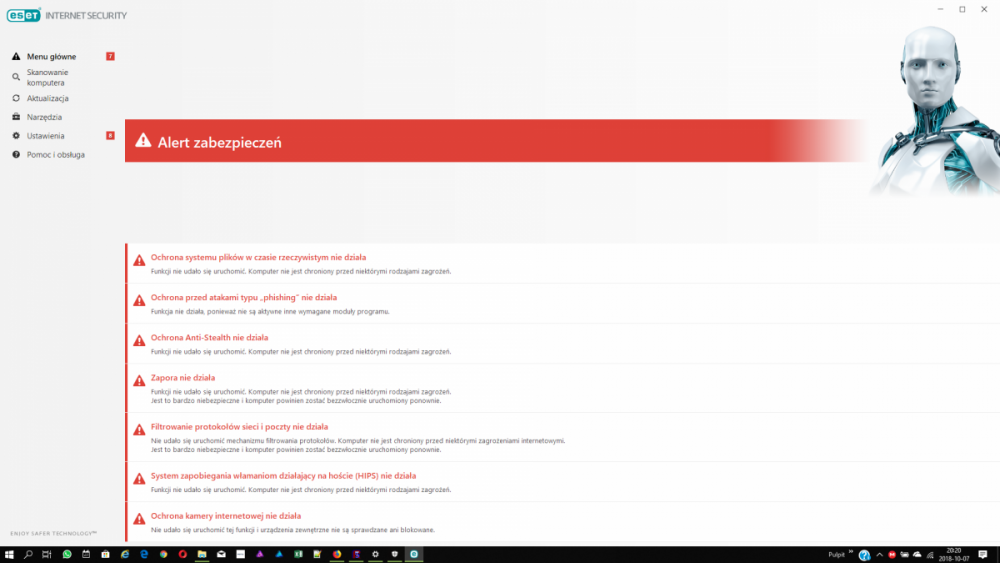Click the warning triangle beside Menu główne

[16, 56]
